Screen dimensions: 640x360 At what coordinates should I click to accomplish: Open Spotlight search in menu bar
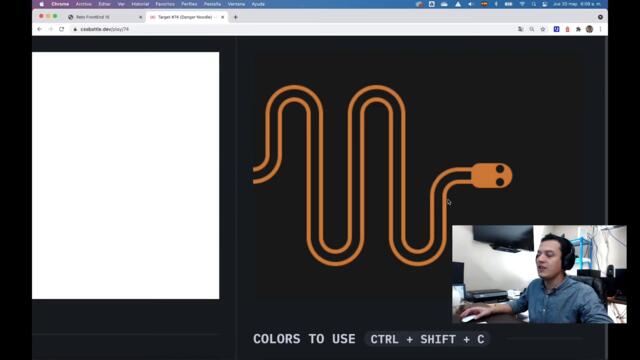click(x=533, y=4)
